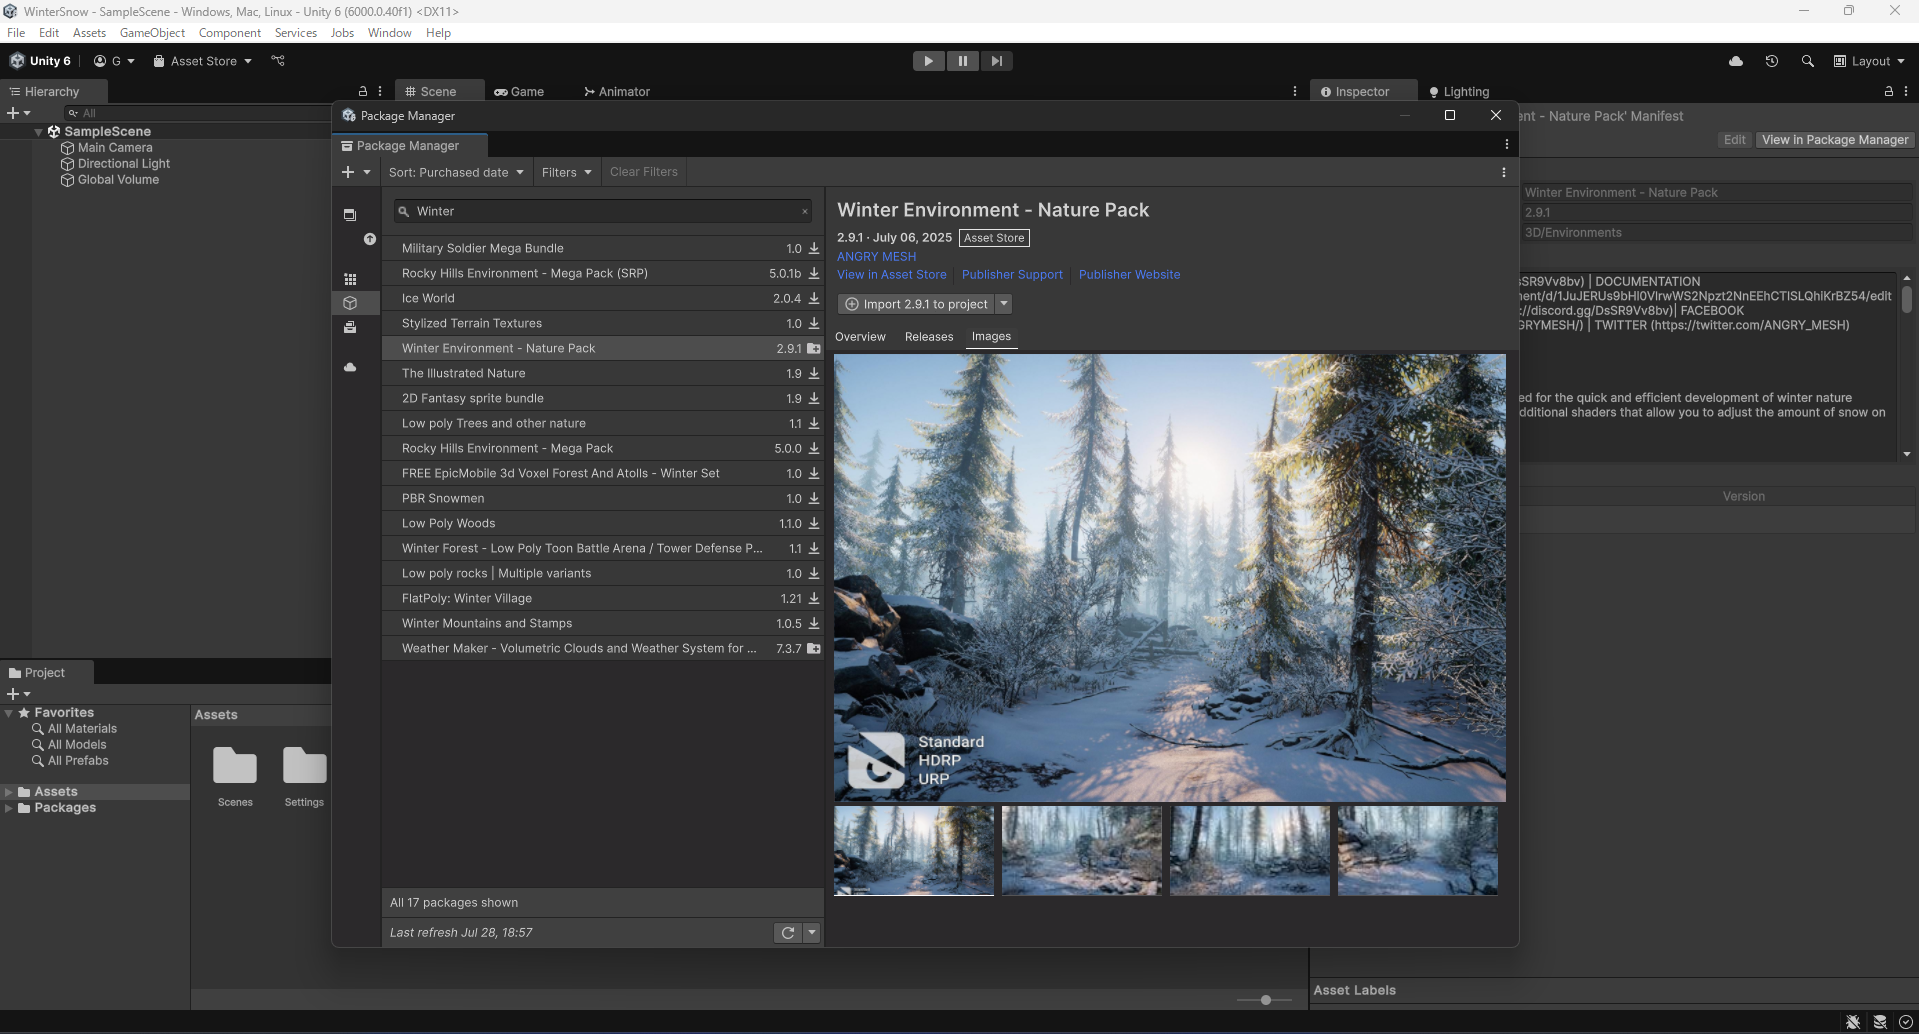Viewport: 1919px width, 1034px height.
Task: Switch to the Lighting tab
Action: (x=1459, y=91)
